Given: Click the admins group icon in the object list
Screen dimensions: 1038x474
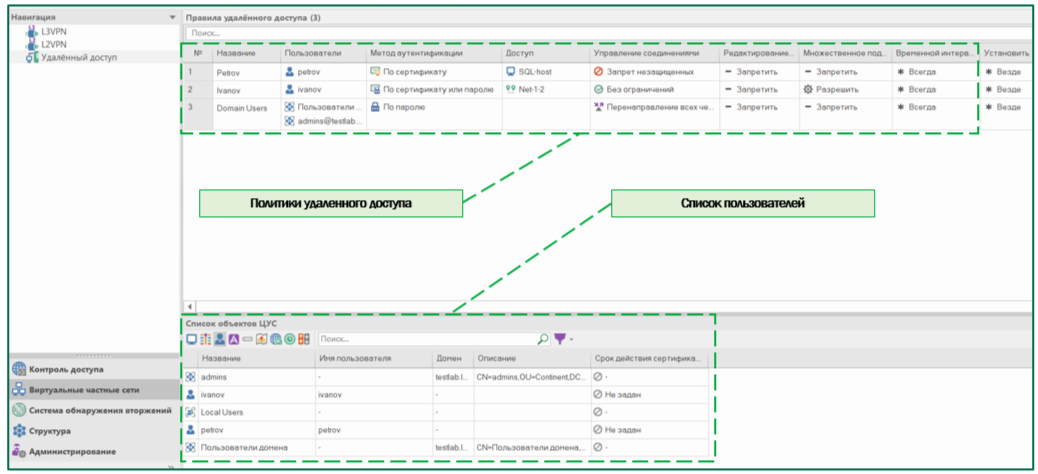Looking at the screenshot, I should coord(191,377).
